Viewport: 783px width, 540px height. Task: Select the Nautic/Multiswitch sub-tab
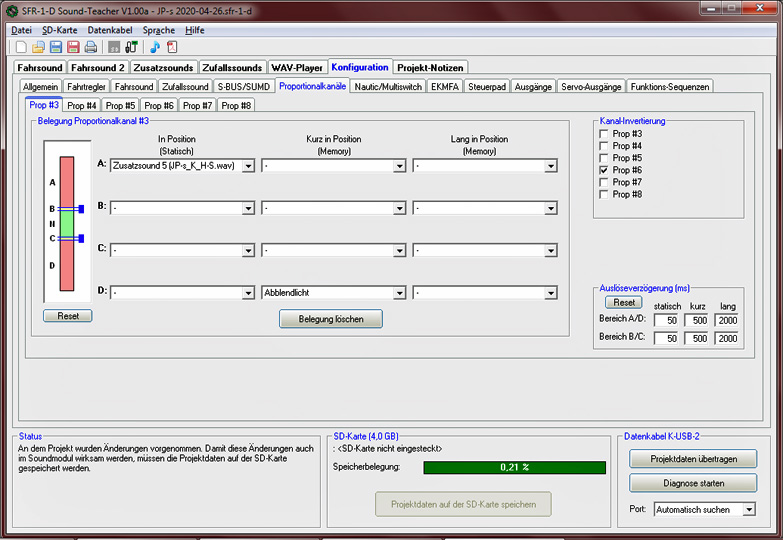point(388,86)
